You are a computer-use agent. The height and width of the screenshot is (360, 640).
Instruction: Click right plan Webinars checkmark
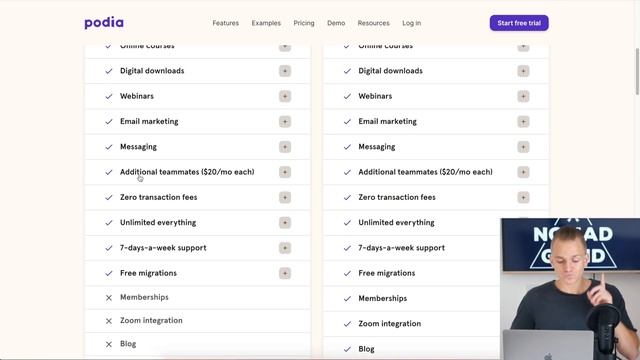tap(347, 96)
